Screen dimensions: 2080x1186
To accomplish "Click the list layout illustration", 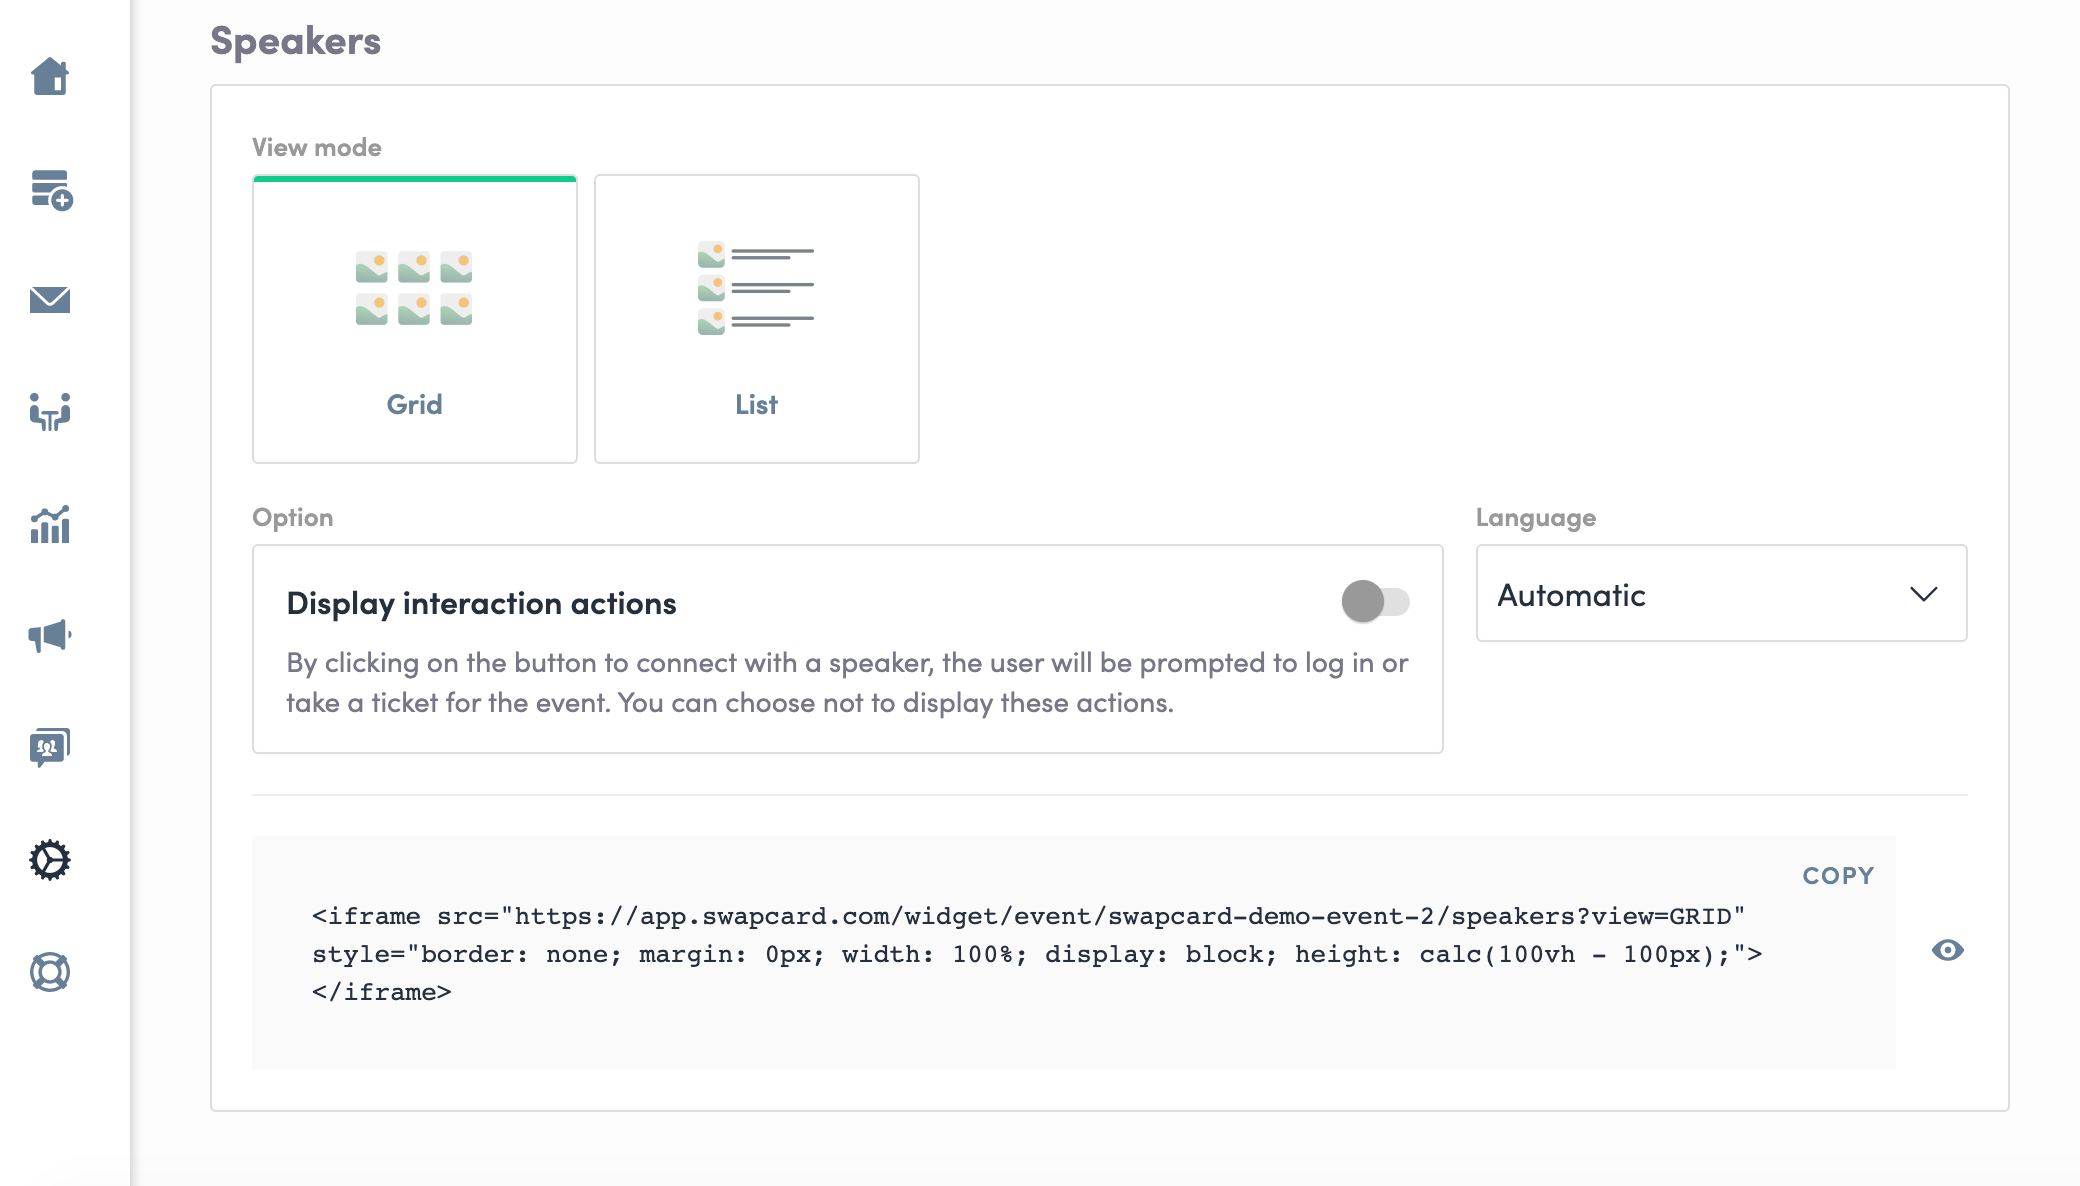I will (756, 288).
